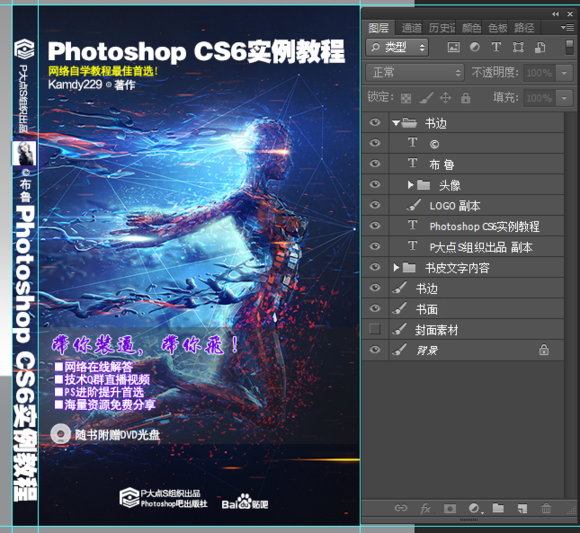Viewport: 580px width, 533px height.
Task: Open the 填充 fill slider dropdown
Action: [564, 98]
